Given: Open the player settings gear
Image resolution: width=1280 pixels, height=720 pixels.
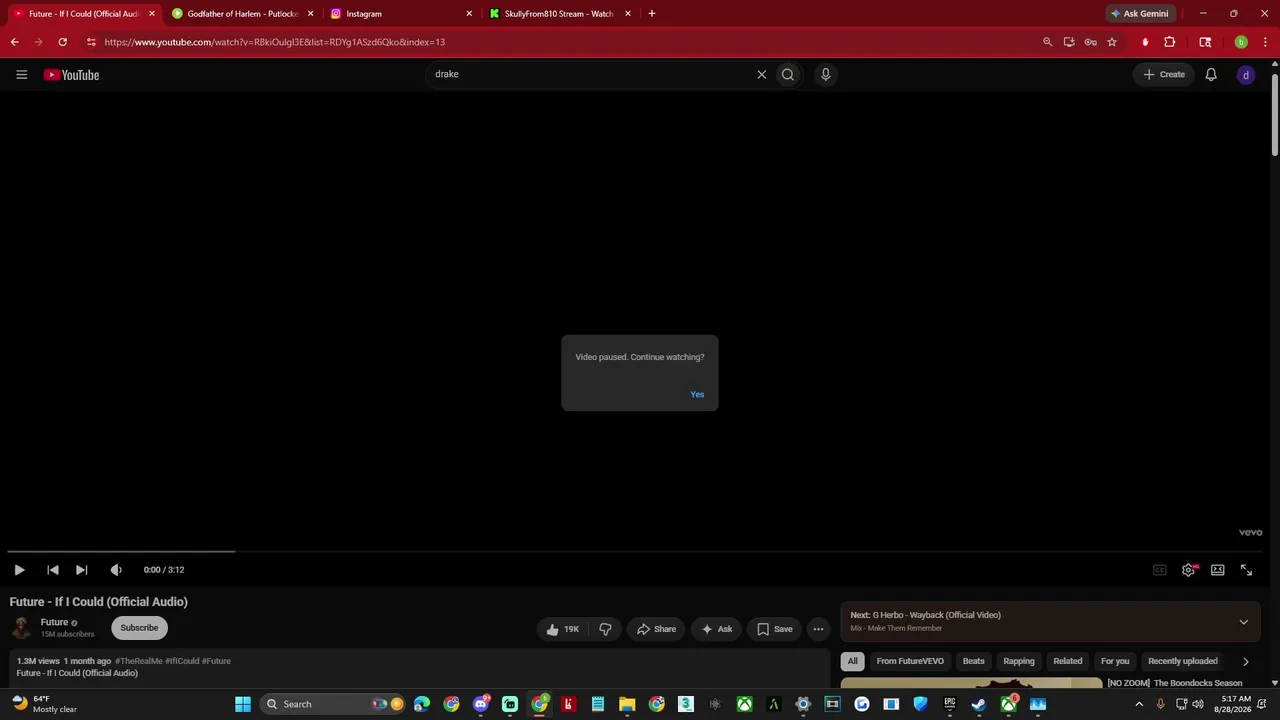Looking at the screenshot, I should point(1189,570).
